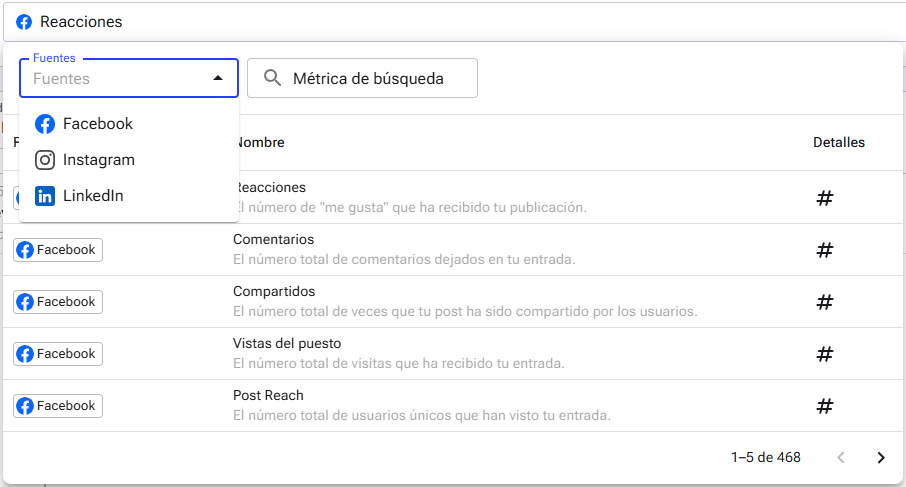Select the Vistas del puesto metric
906x487 pixels.
click(x=287, y=343)
